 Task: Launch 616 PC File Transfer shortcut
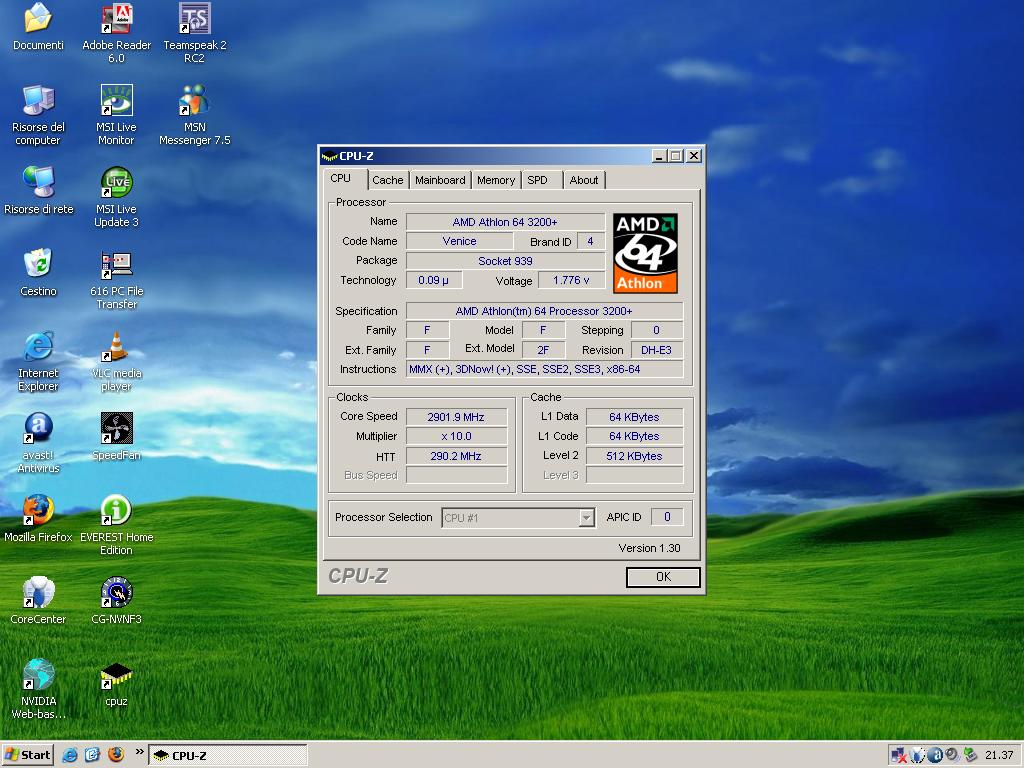[x=116, y=280]
